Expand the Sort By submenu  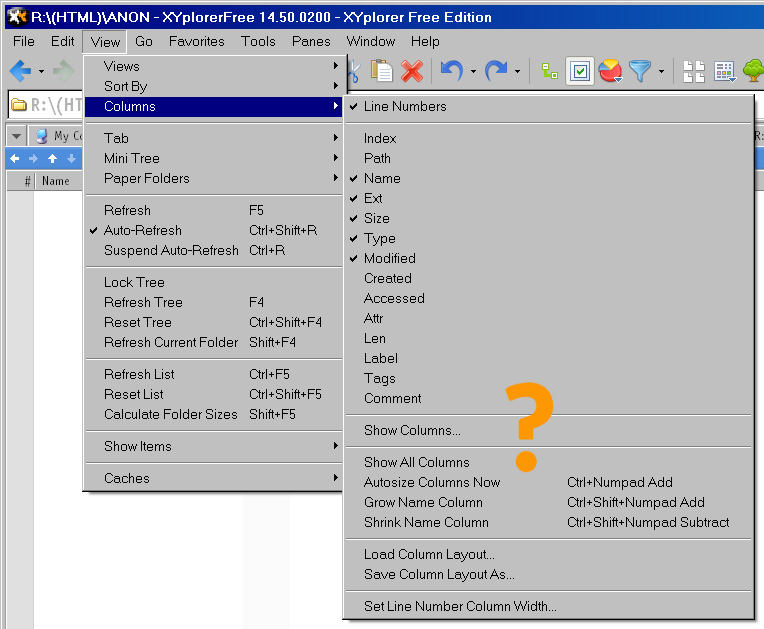click(214, 86)
